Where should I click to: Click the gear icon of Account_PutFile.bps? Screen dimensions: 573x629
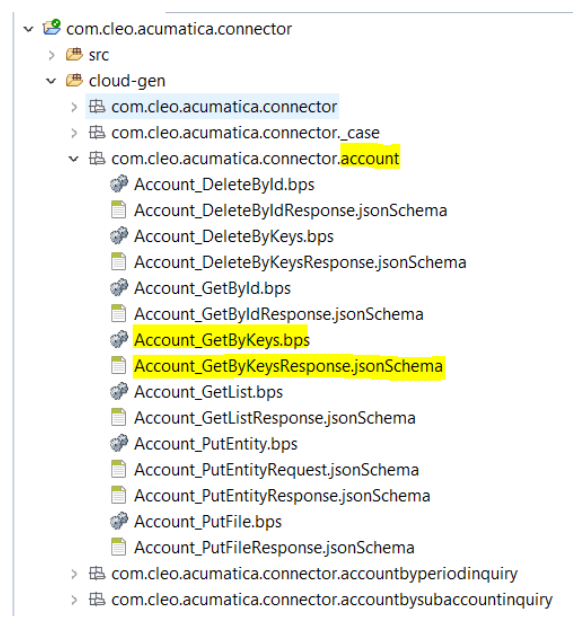click(x=119, y=521)
